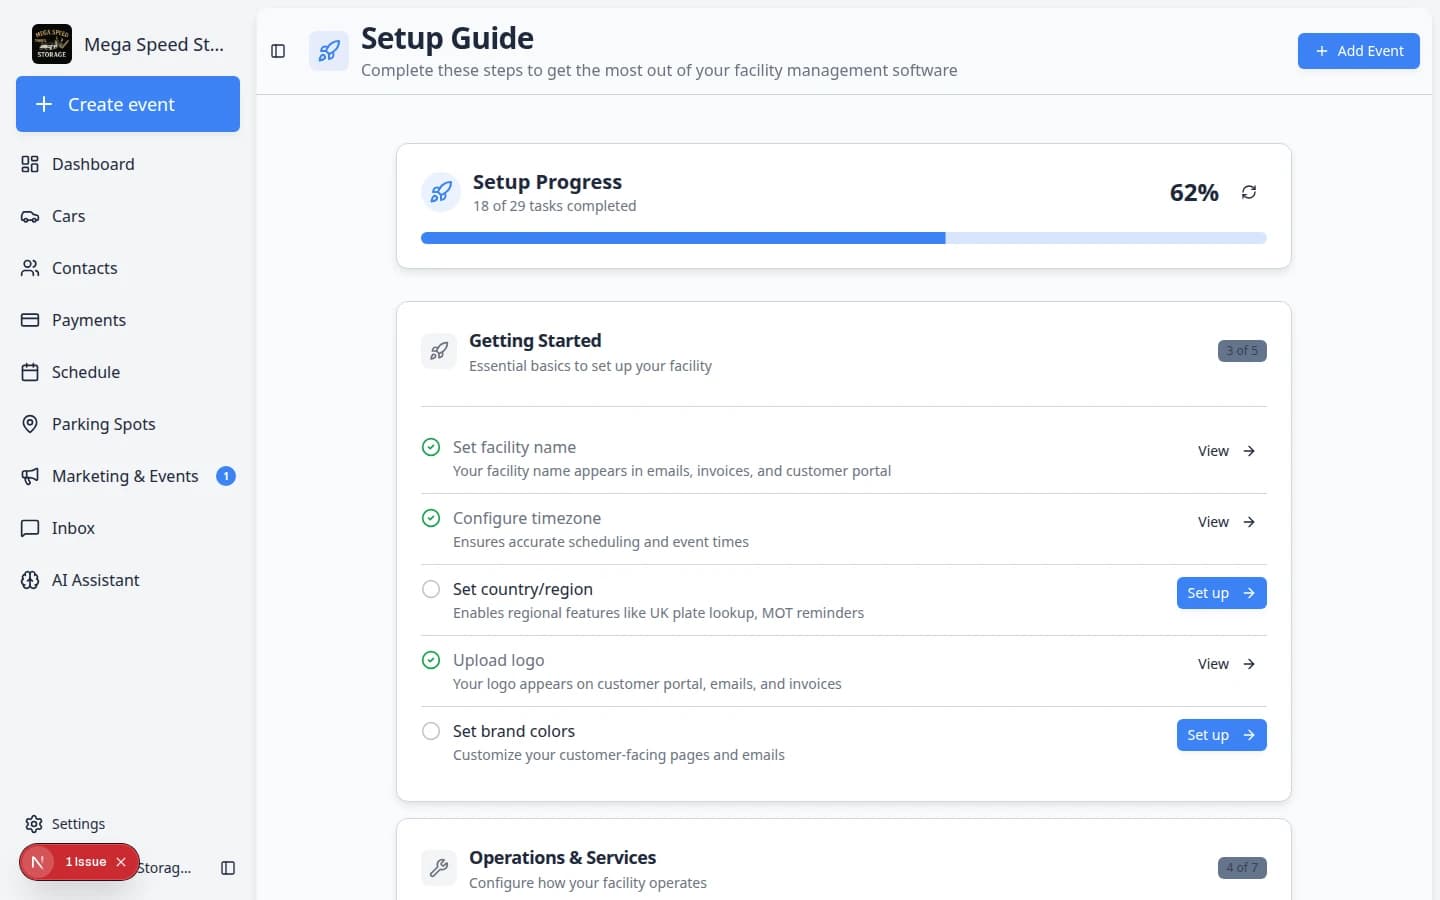
Task: Toggle the sidebar panel icon next to the Setup Guide title
Action: pyautogui.click(x=278, y=51)
